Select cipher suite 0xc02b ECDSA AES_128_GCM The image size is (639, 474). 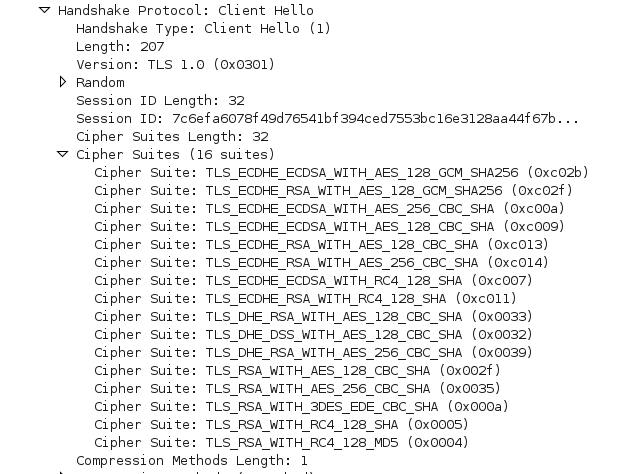tap(342, 172)
